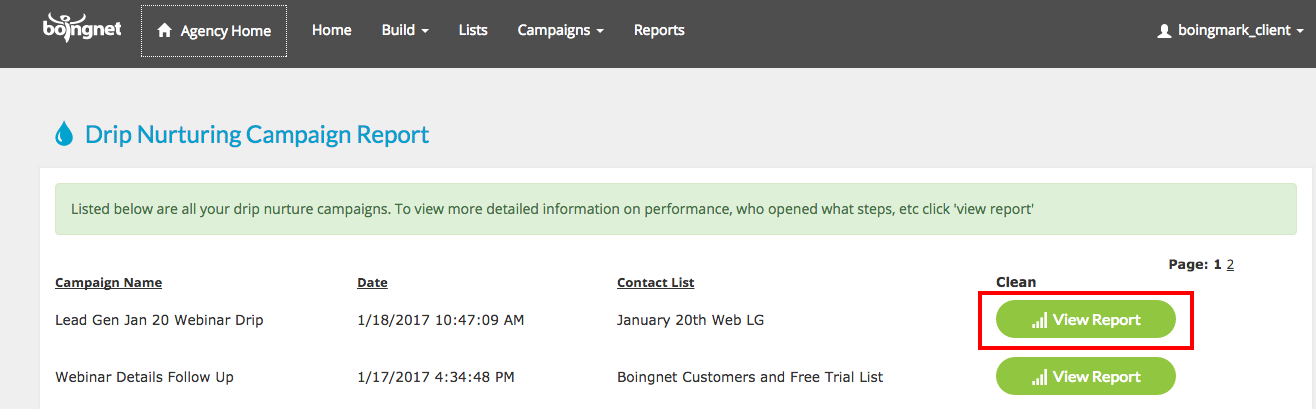Screen dimensions: 1316x409
Task: Click bar chart icon on Lead Gen report button
Action: pos(1040,320)
